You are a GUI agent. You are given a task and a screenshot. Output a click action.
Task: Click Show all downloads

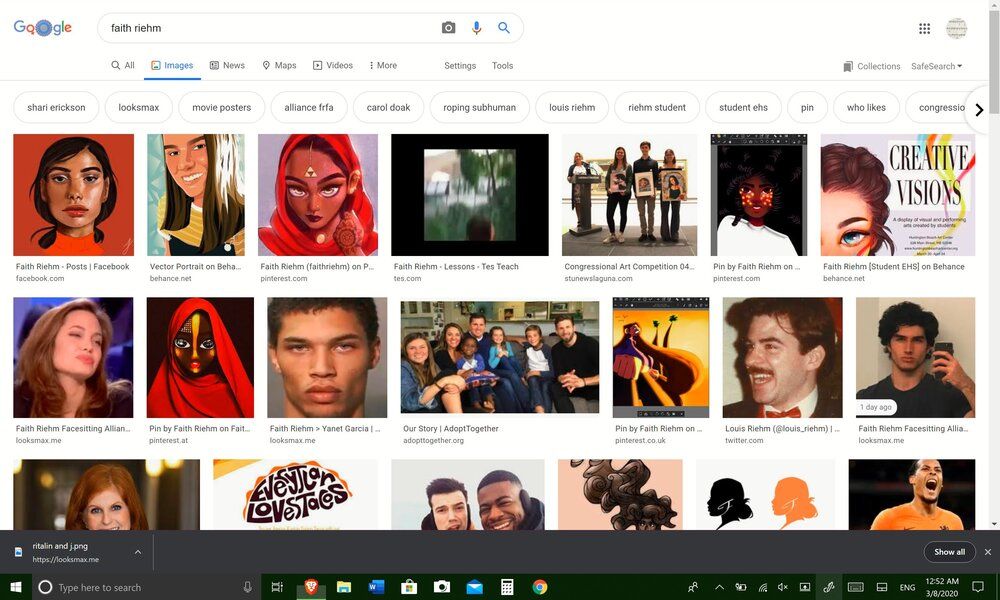click(x=950, y=552)
